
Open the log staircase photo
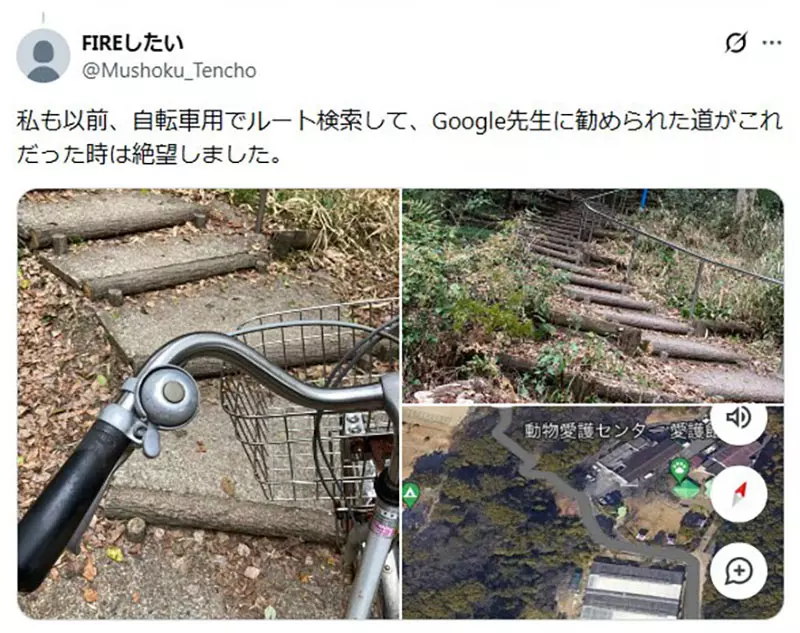[593, 295]
